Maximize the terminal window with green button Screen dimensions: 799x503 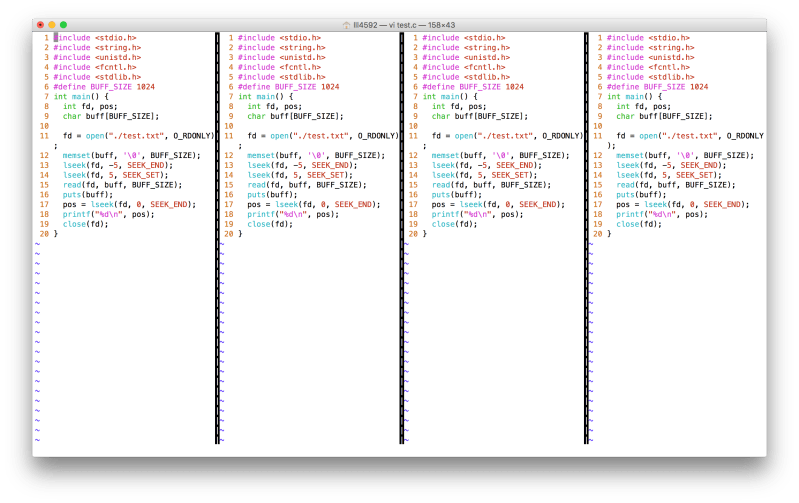tap(63, 24)
